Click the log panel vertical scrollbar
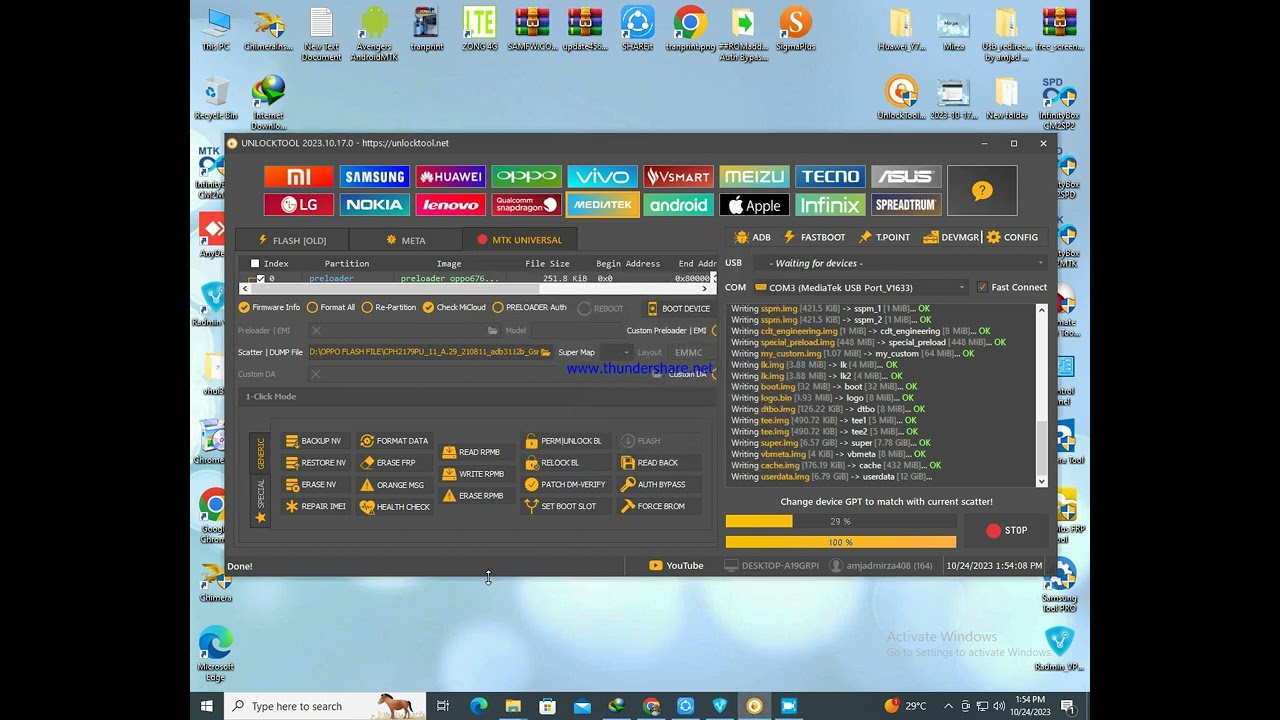1280x720 pixels. pyautogui.click(x=1041, y=396)
